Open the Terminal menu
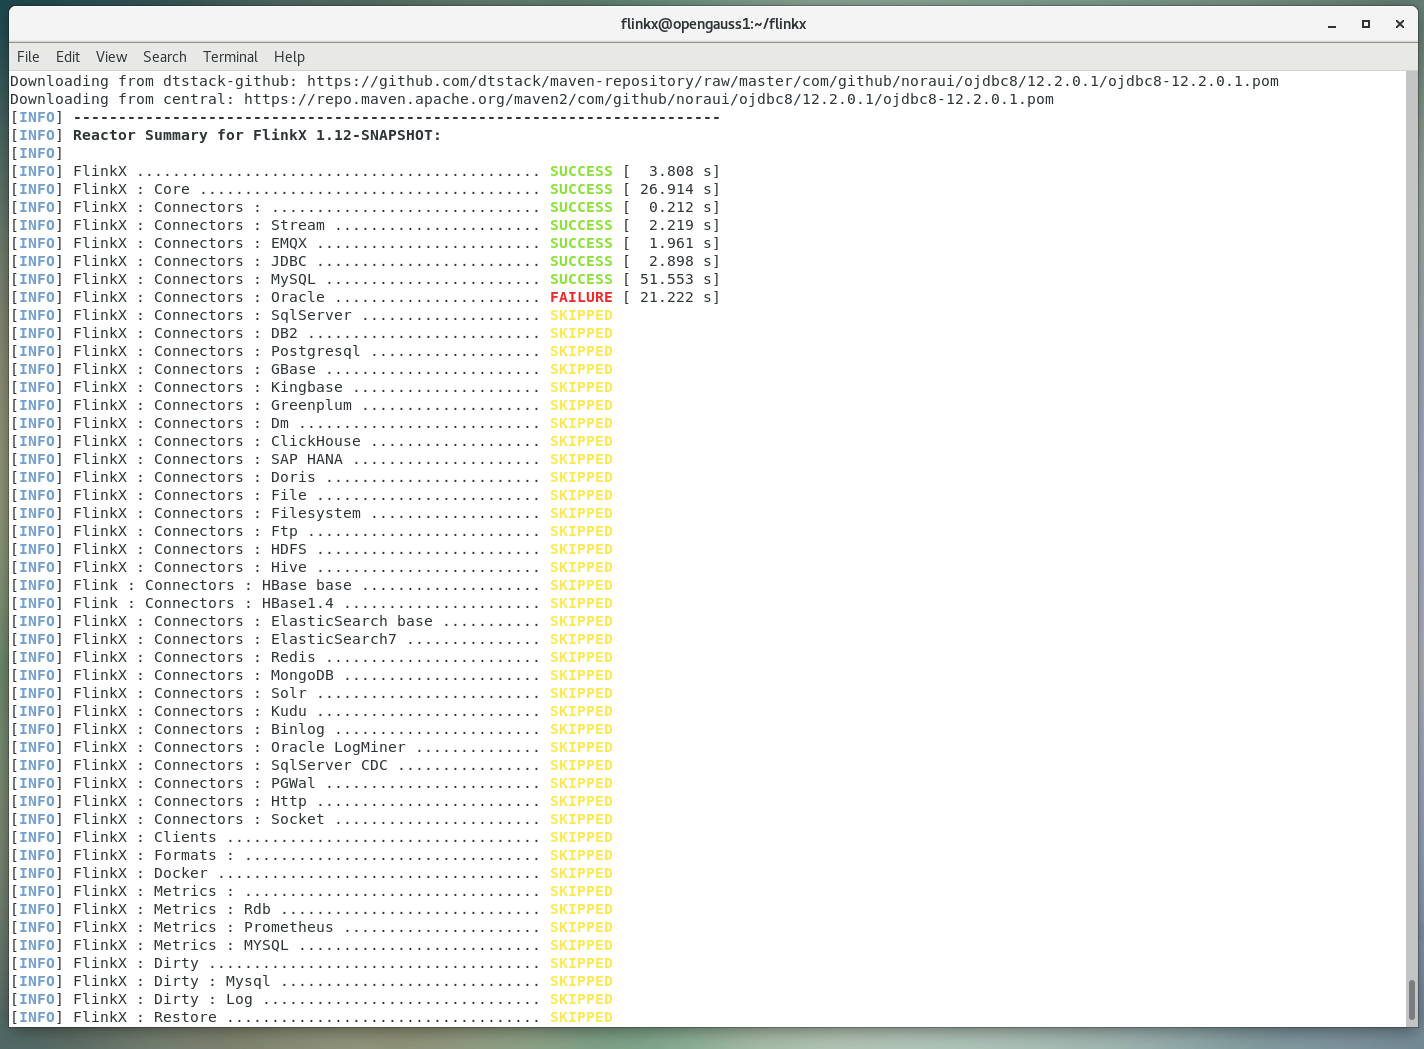 coord(230,57)
